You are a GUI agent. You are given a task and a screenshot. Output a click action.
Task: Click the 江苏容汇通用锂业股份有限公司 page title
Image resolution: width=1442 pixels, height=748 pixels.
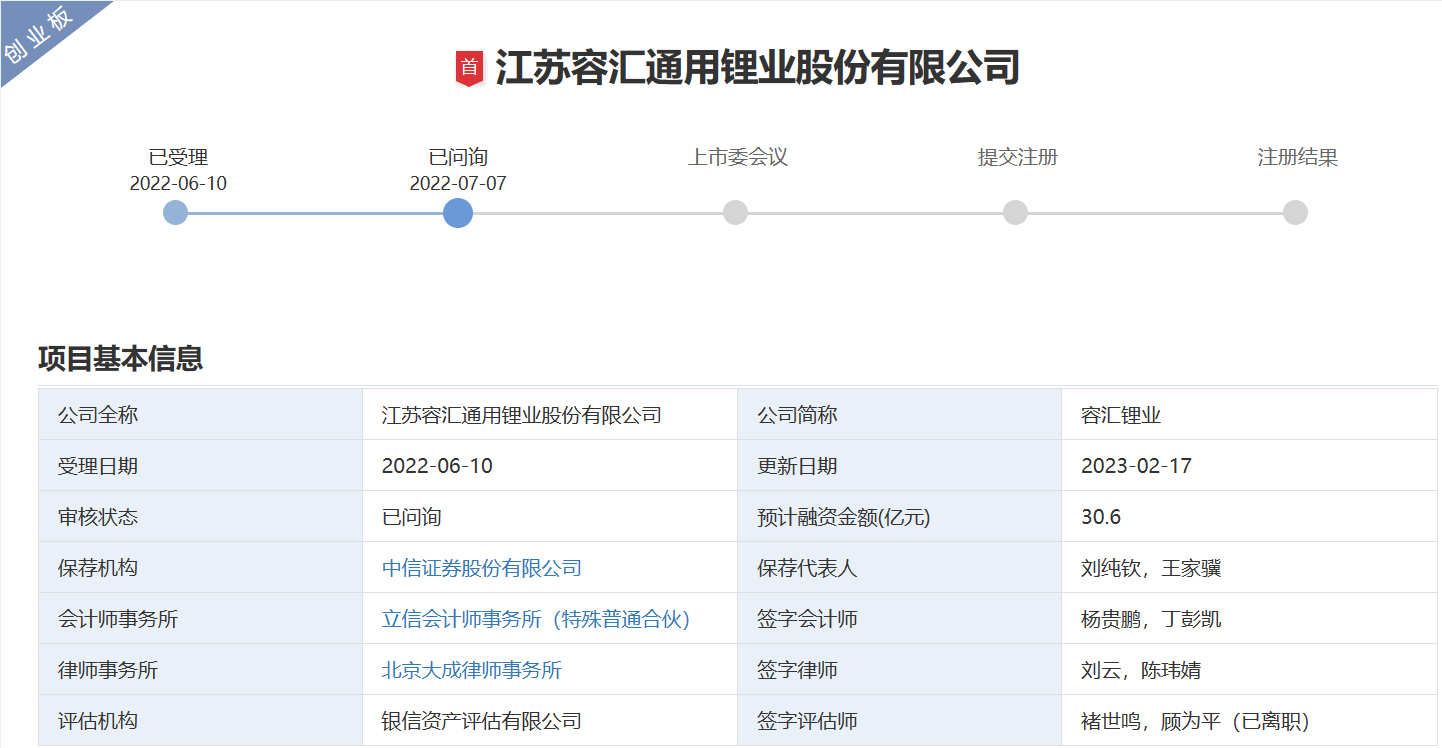pos(757,68)
